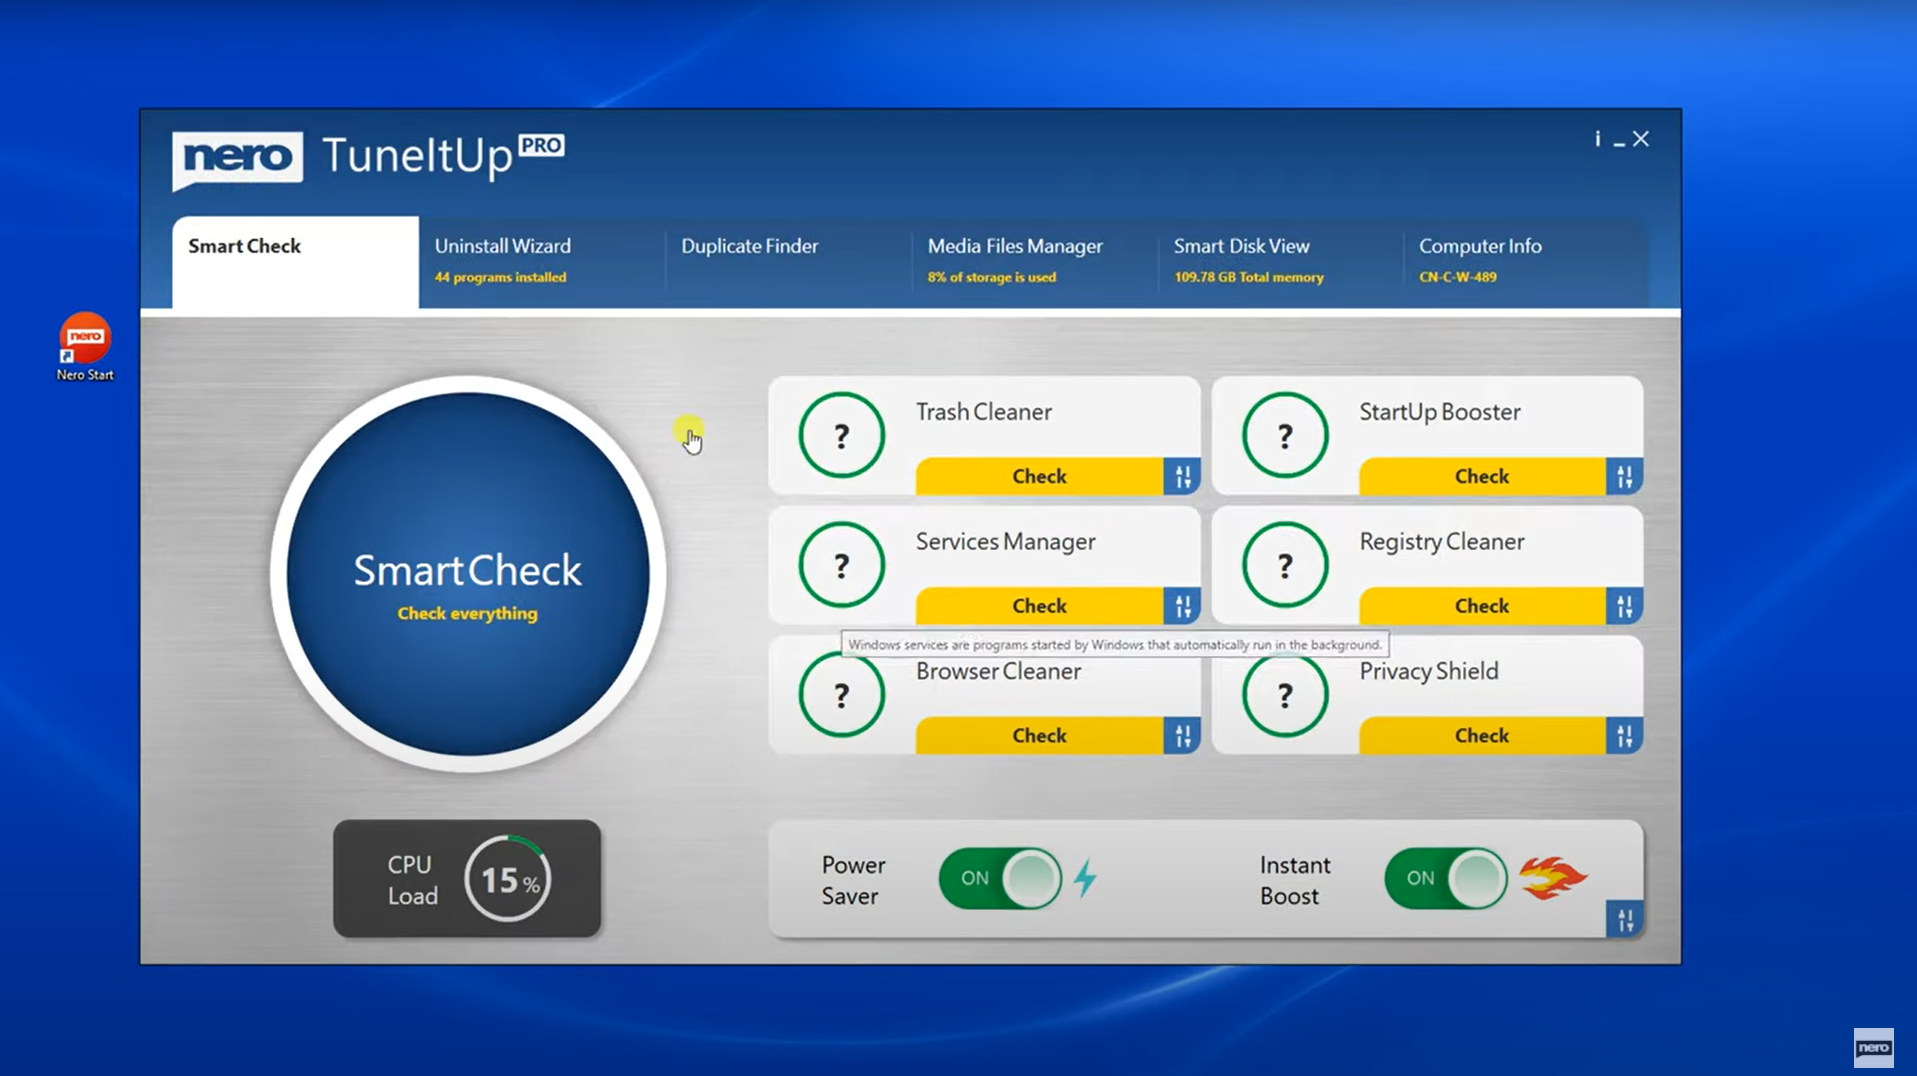Click the 'Registry Cleaner' title text
The image size is (1917, 1076).
point(1441,542)
